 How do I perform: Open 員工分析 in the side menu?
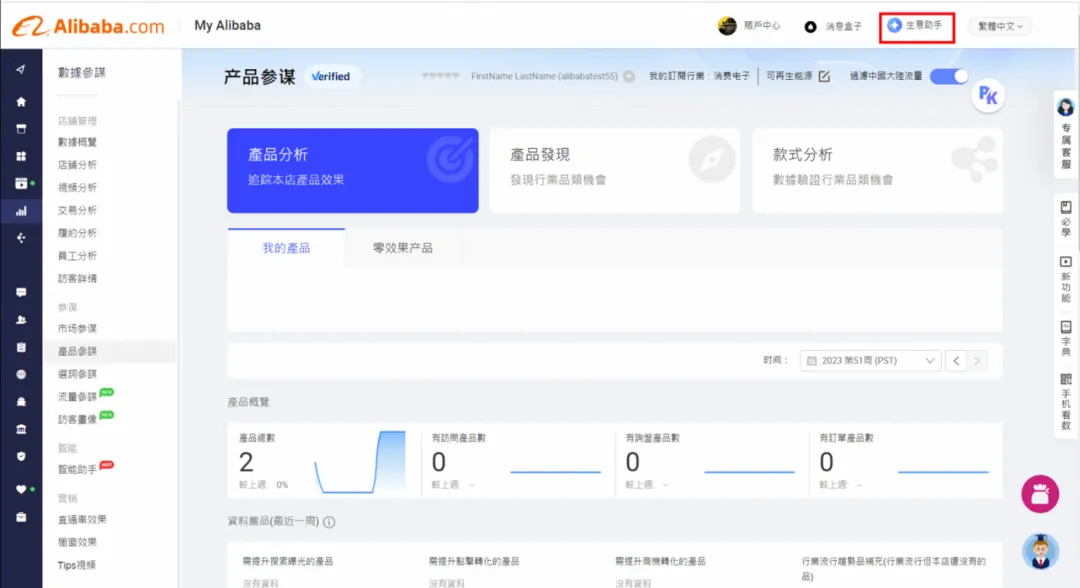(77, 255)
